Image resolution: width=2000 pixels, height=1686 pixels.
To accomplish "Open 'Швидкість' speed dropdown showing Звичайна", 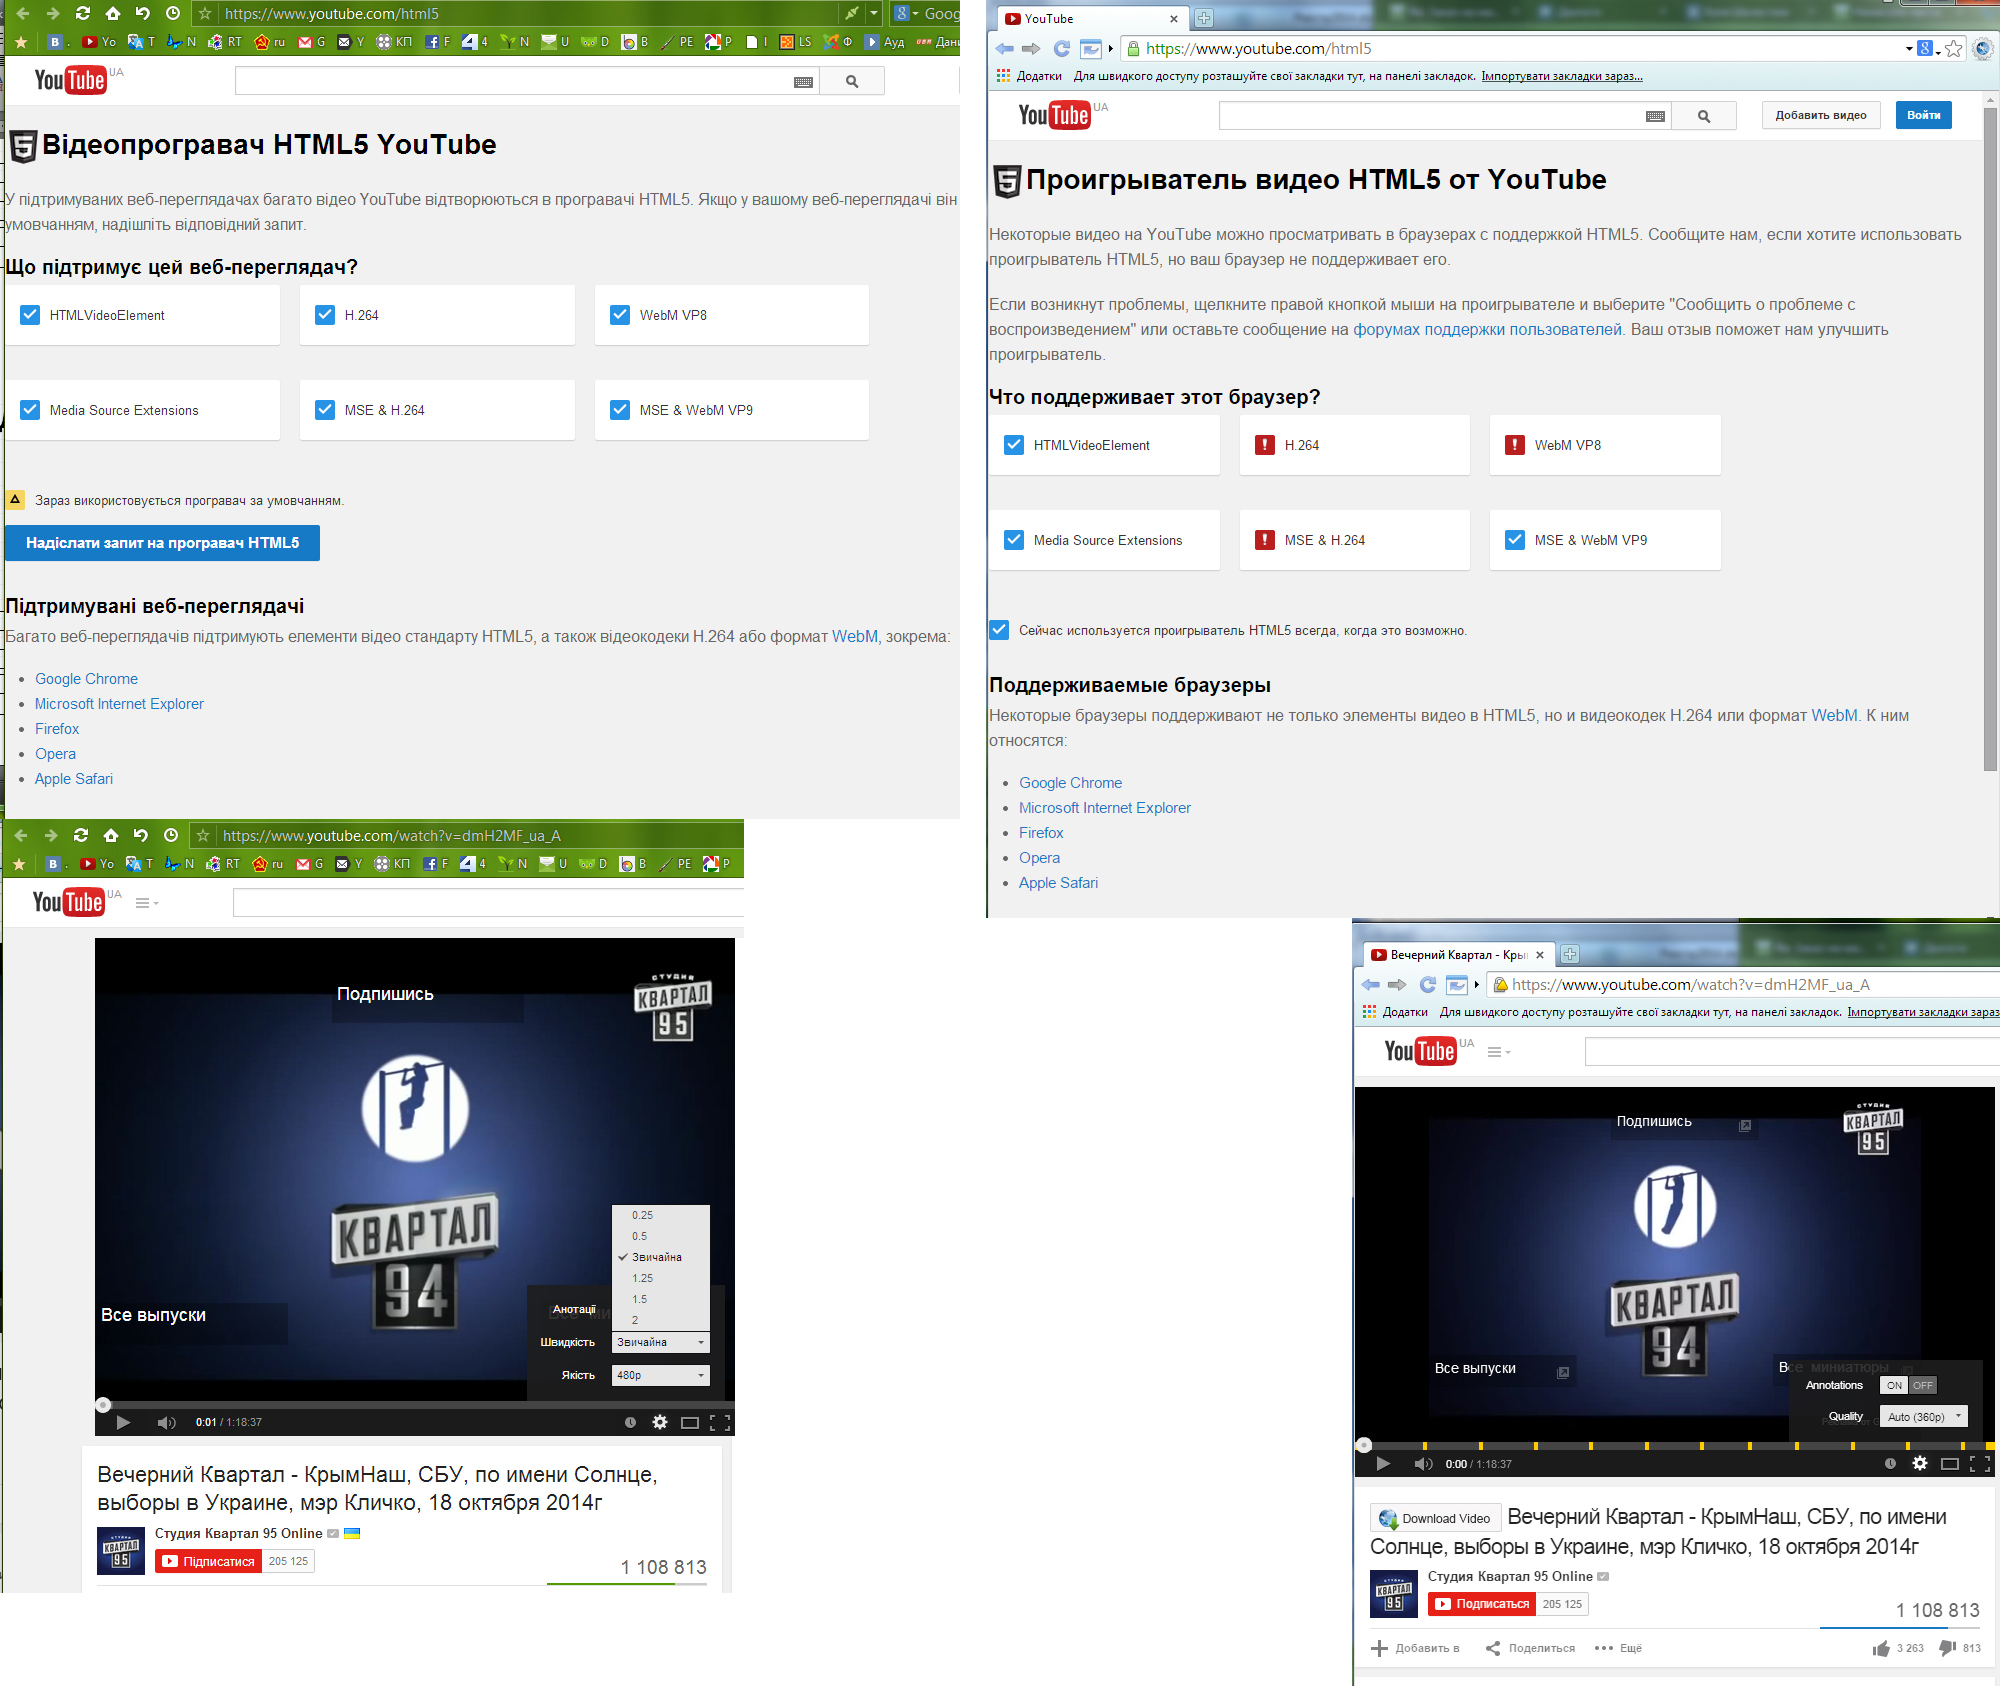I will tap(660, 1342).
